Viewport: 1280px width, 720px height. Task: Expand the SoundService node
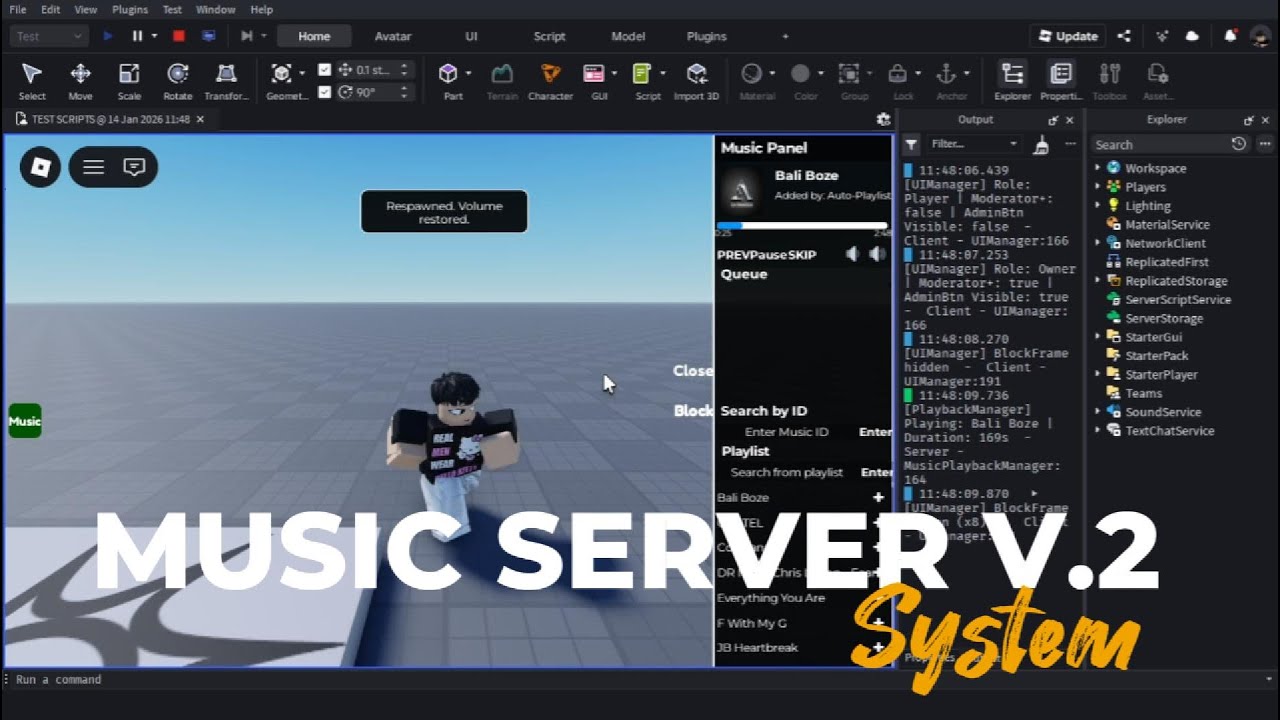click(1098, 412)
